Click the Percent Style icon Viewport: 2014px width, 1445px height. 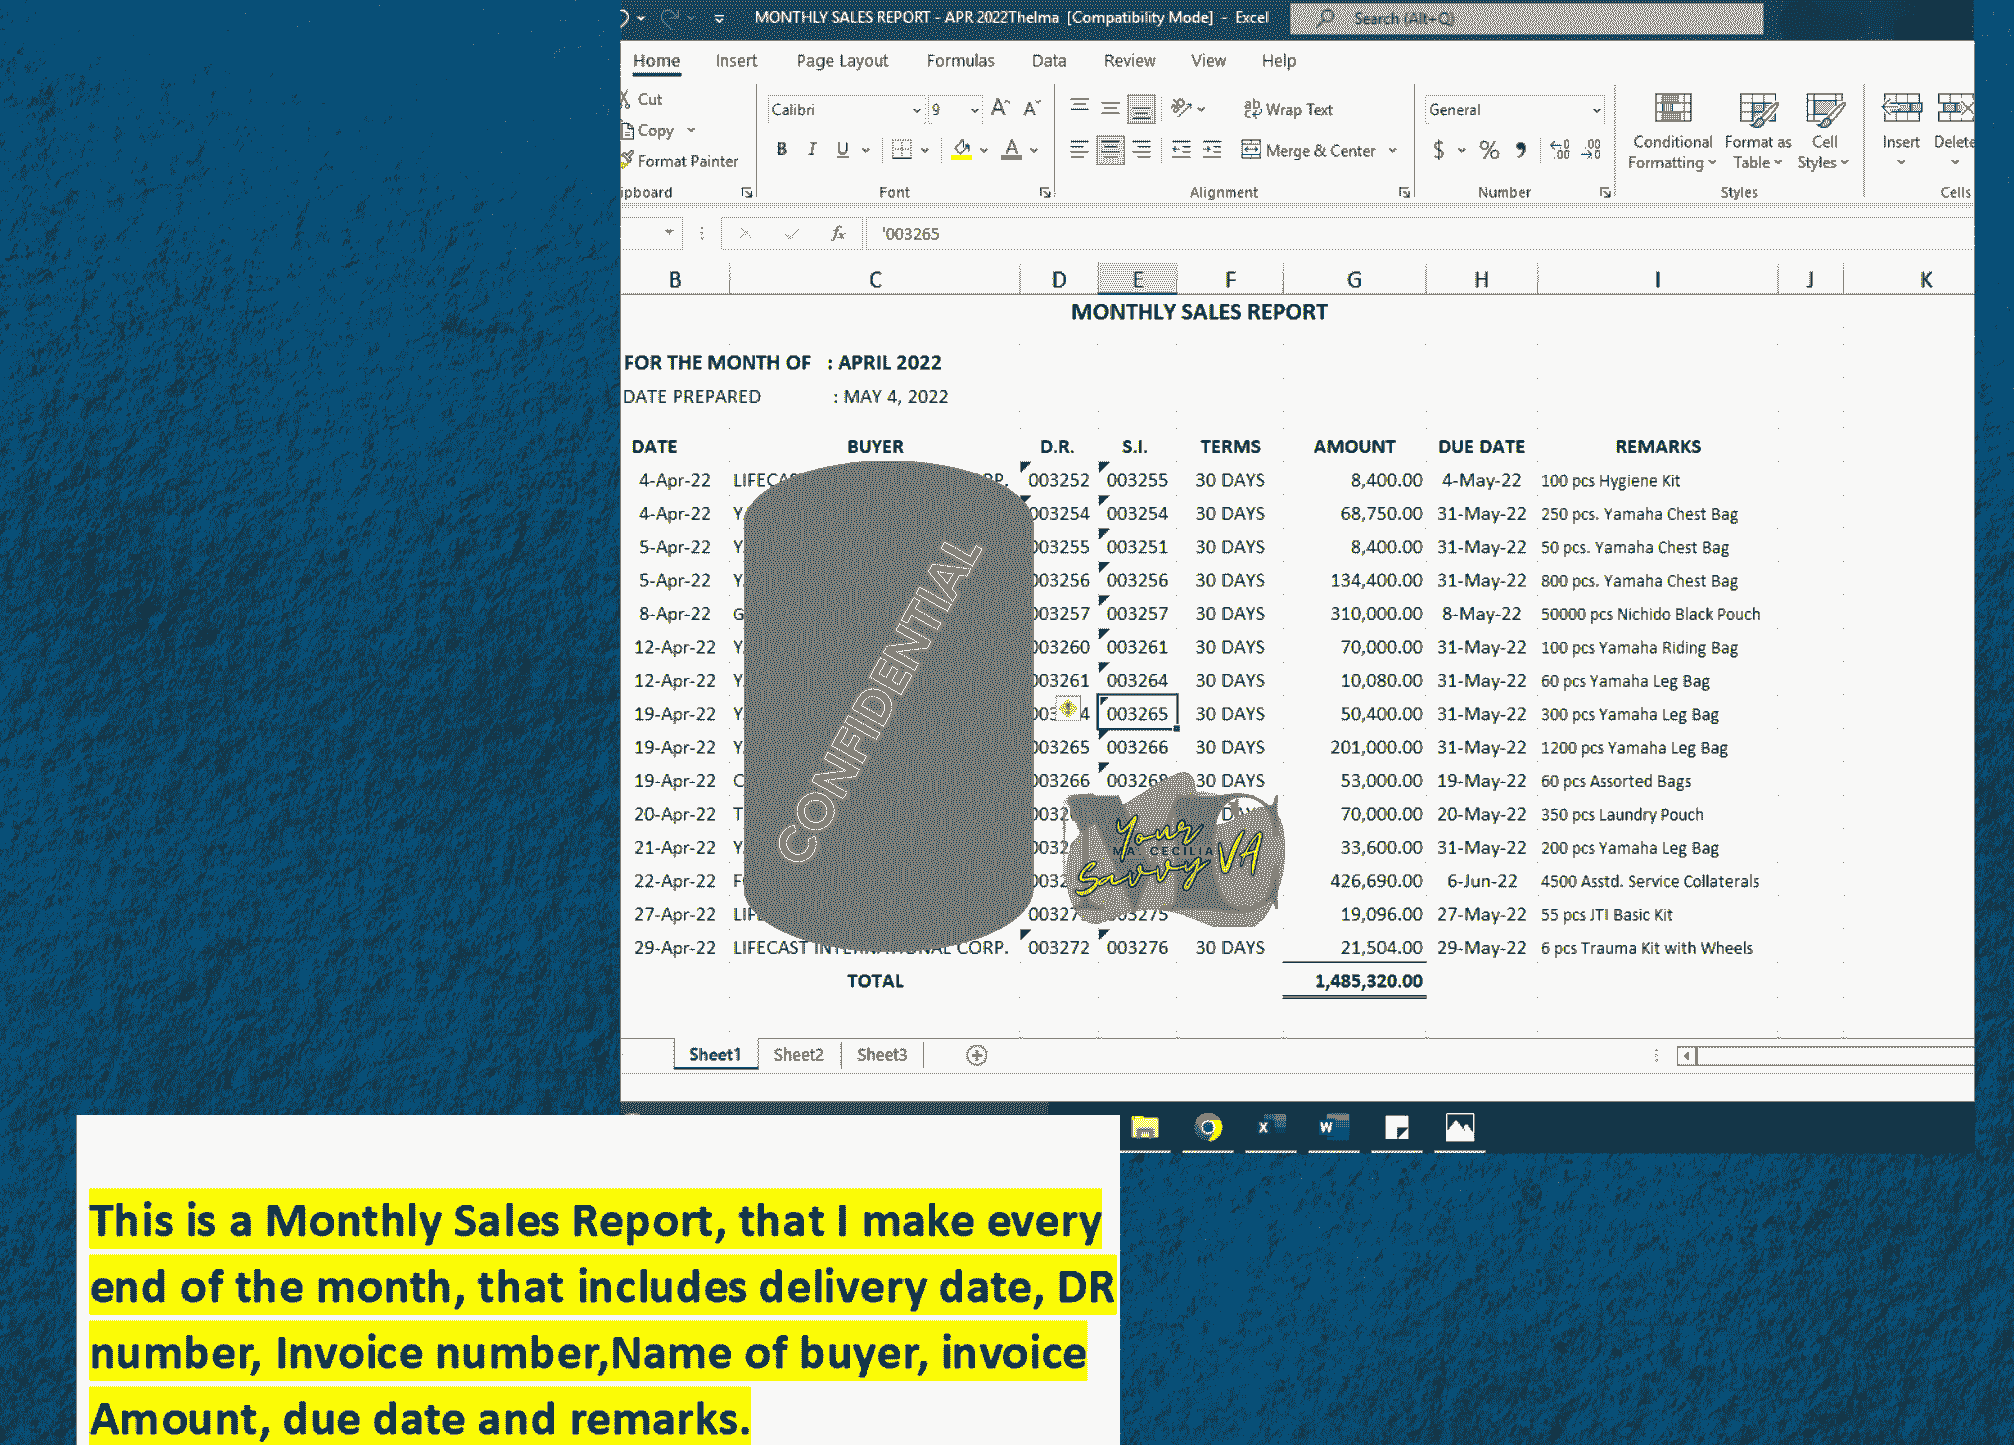pos(1489,150)
